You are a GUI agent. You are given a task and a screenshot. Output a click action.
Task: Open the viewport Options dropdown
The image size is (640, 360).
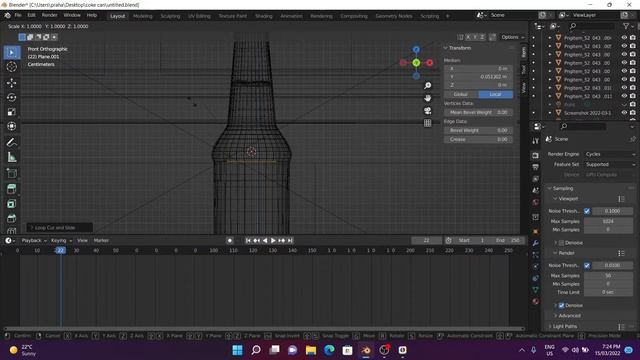tap(512, 37)
